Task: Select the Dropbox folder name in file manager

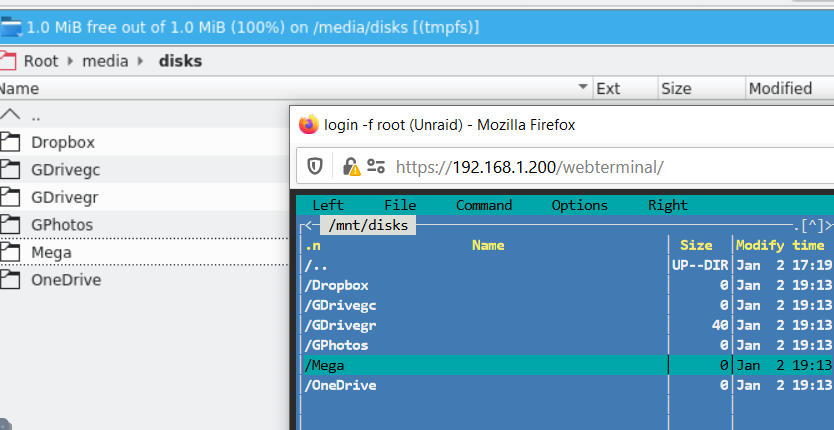Action: [63, 143]
